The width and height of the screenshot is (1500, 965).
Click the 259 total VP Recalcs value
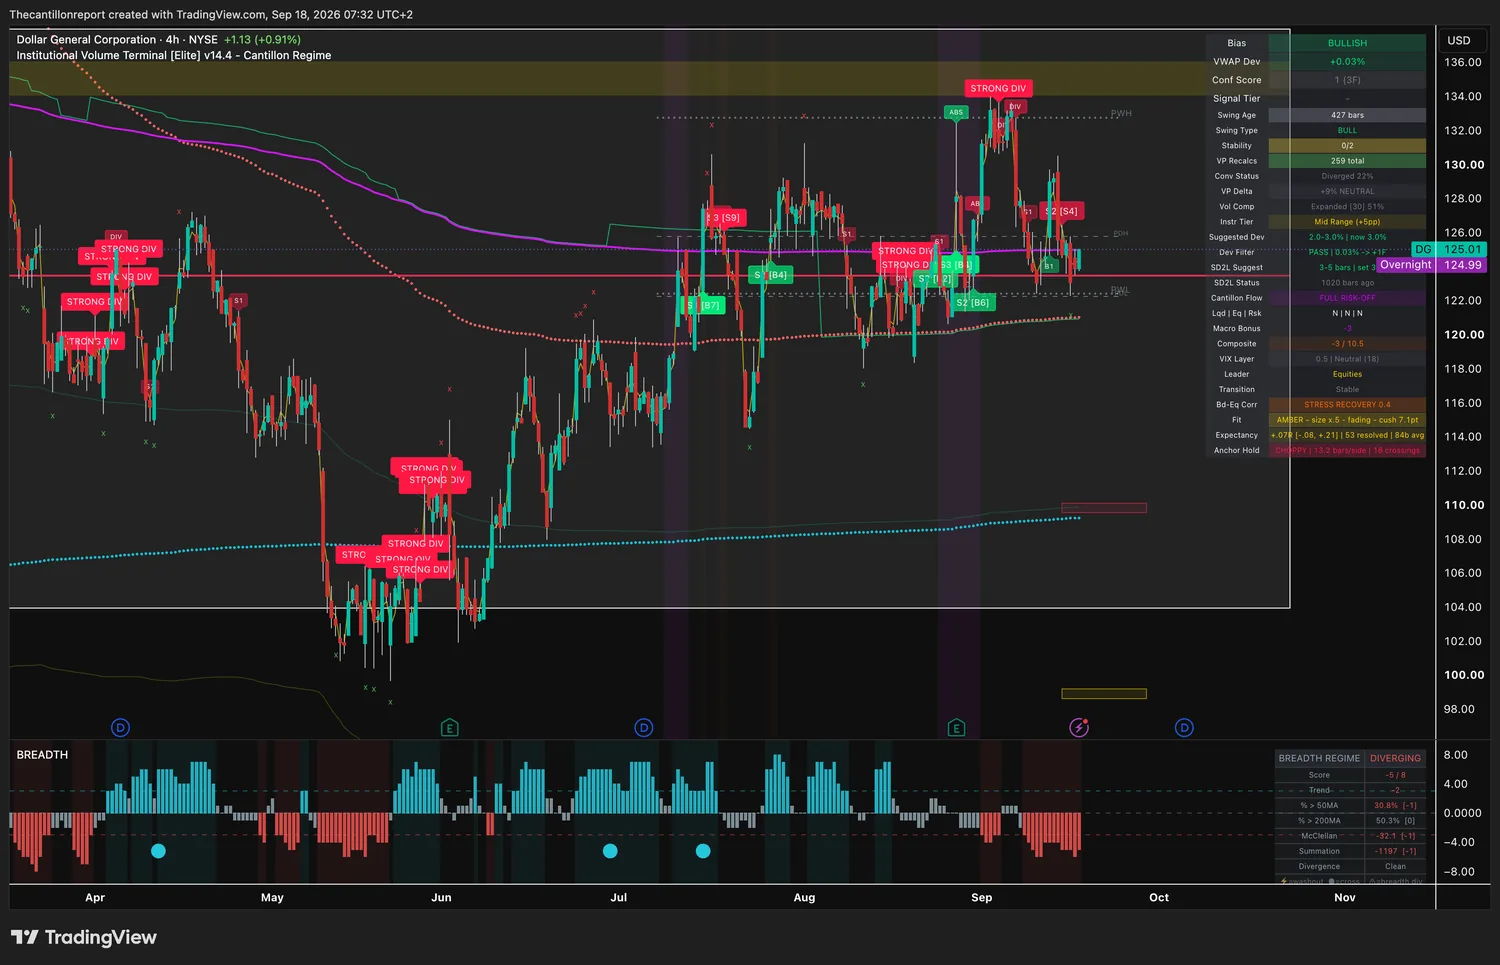tap(1347, 161)
